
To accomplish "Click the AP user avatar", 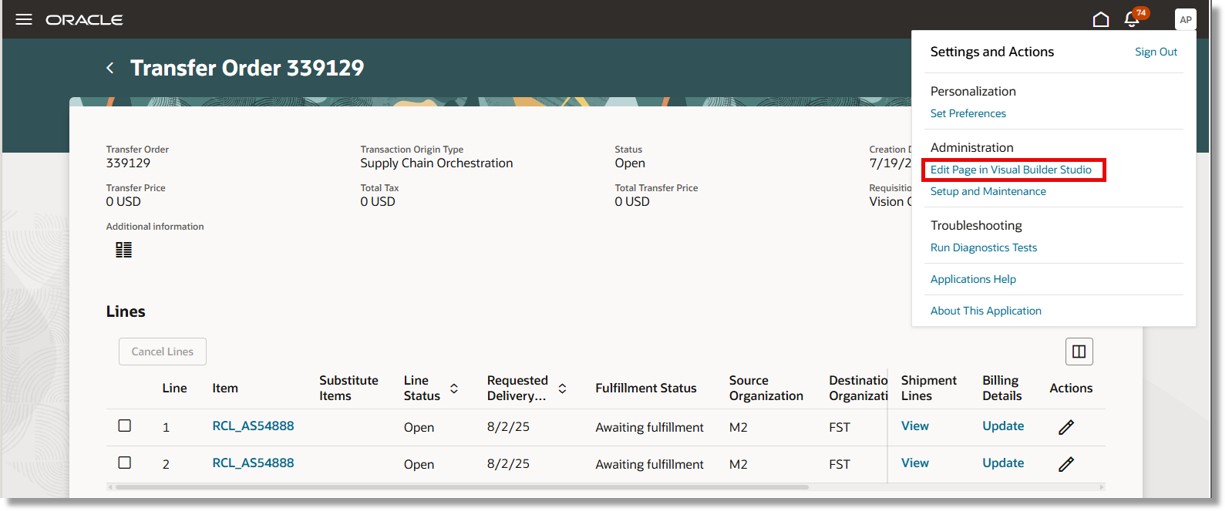I will (x=1185, y=20).
